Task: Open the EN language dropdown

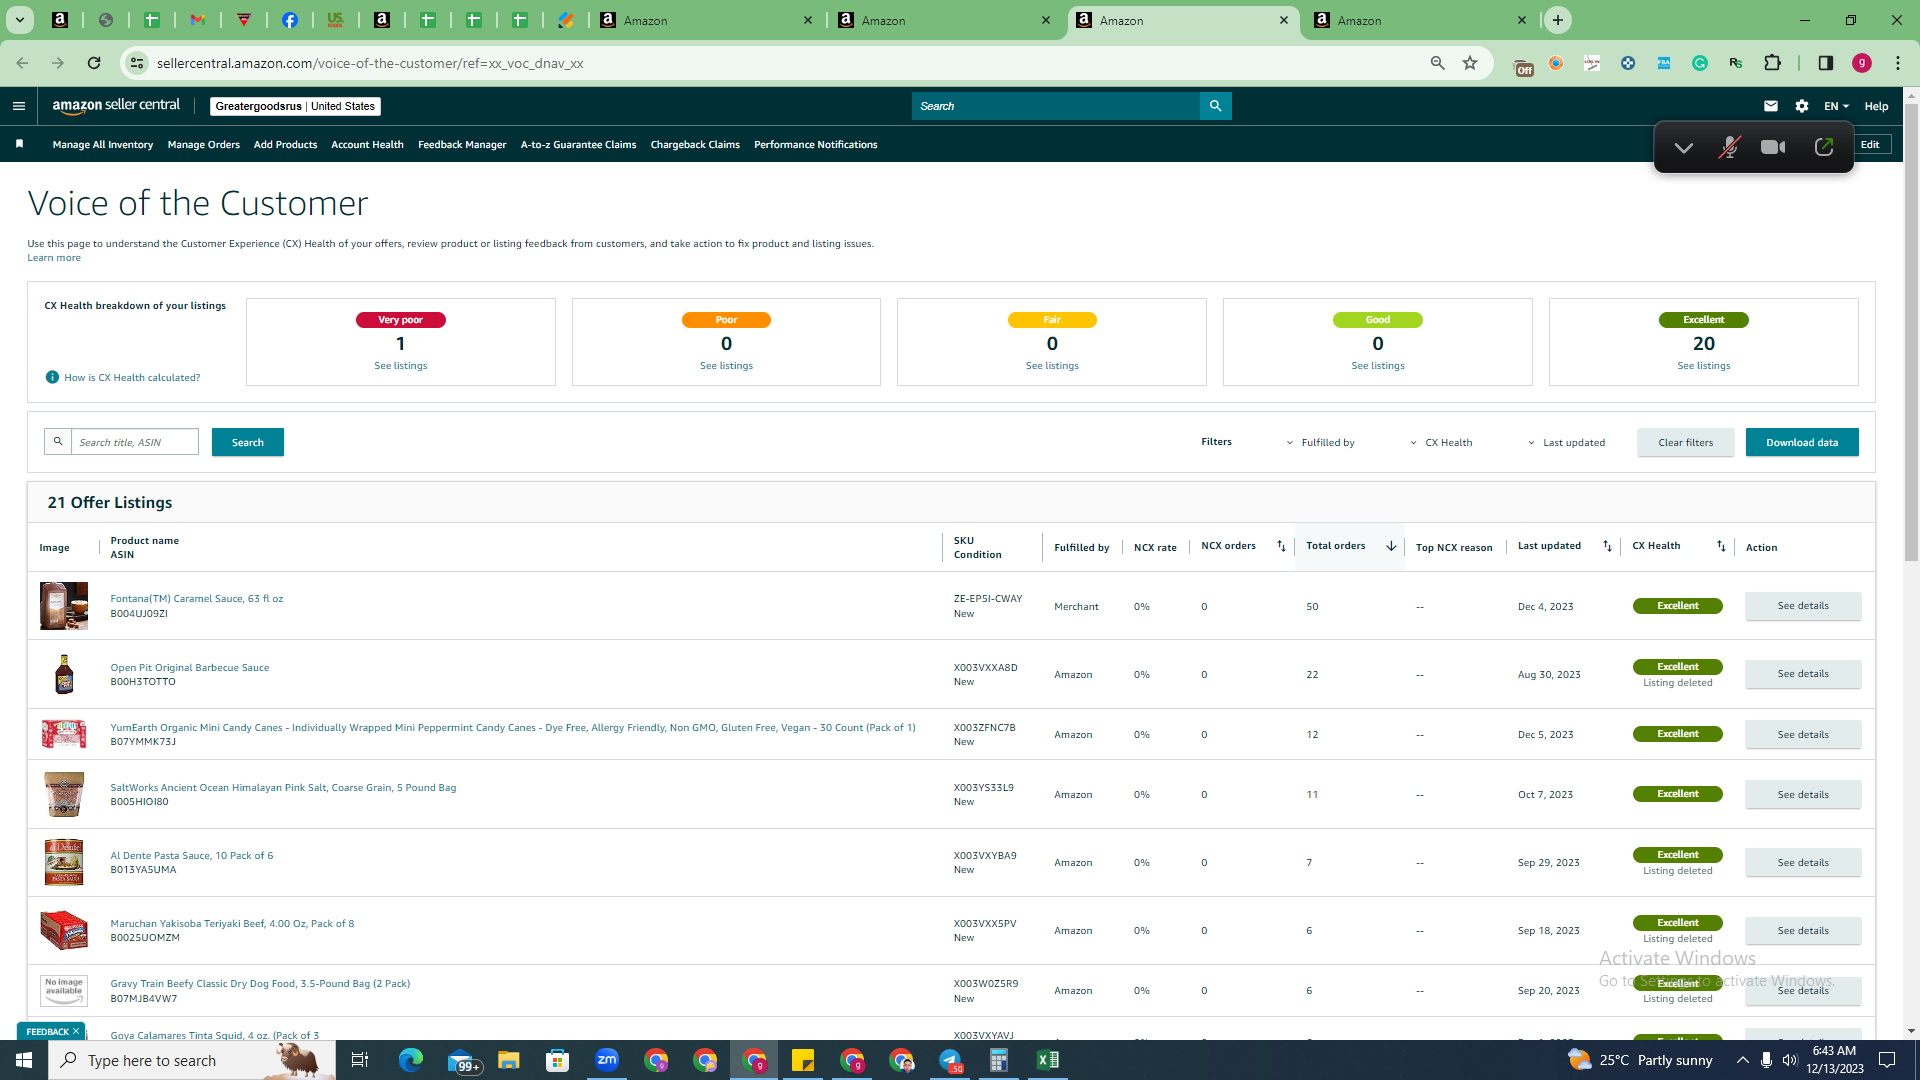Action: (x=1837, y=106)
